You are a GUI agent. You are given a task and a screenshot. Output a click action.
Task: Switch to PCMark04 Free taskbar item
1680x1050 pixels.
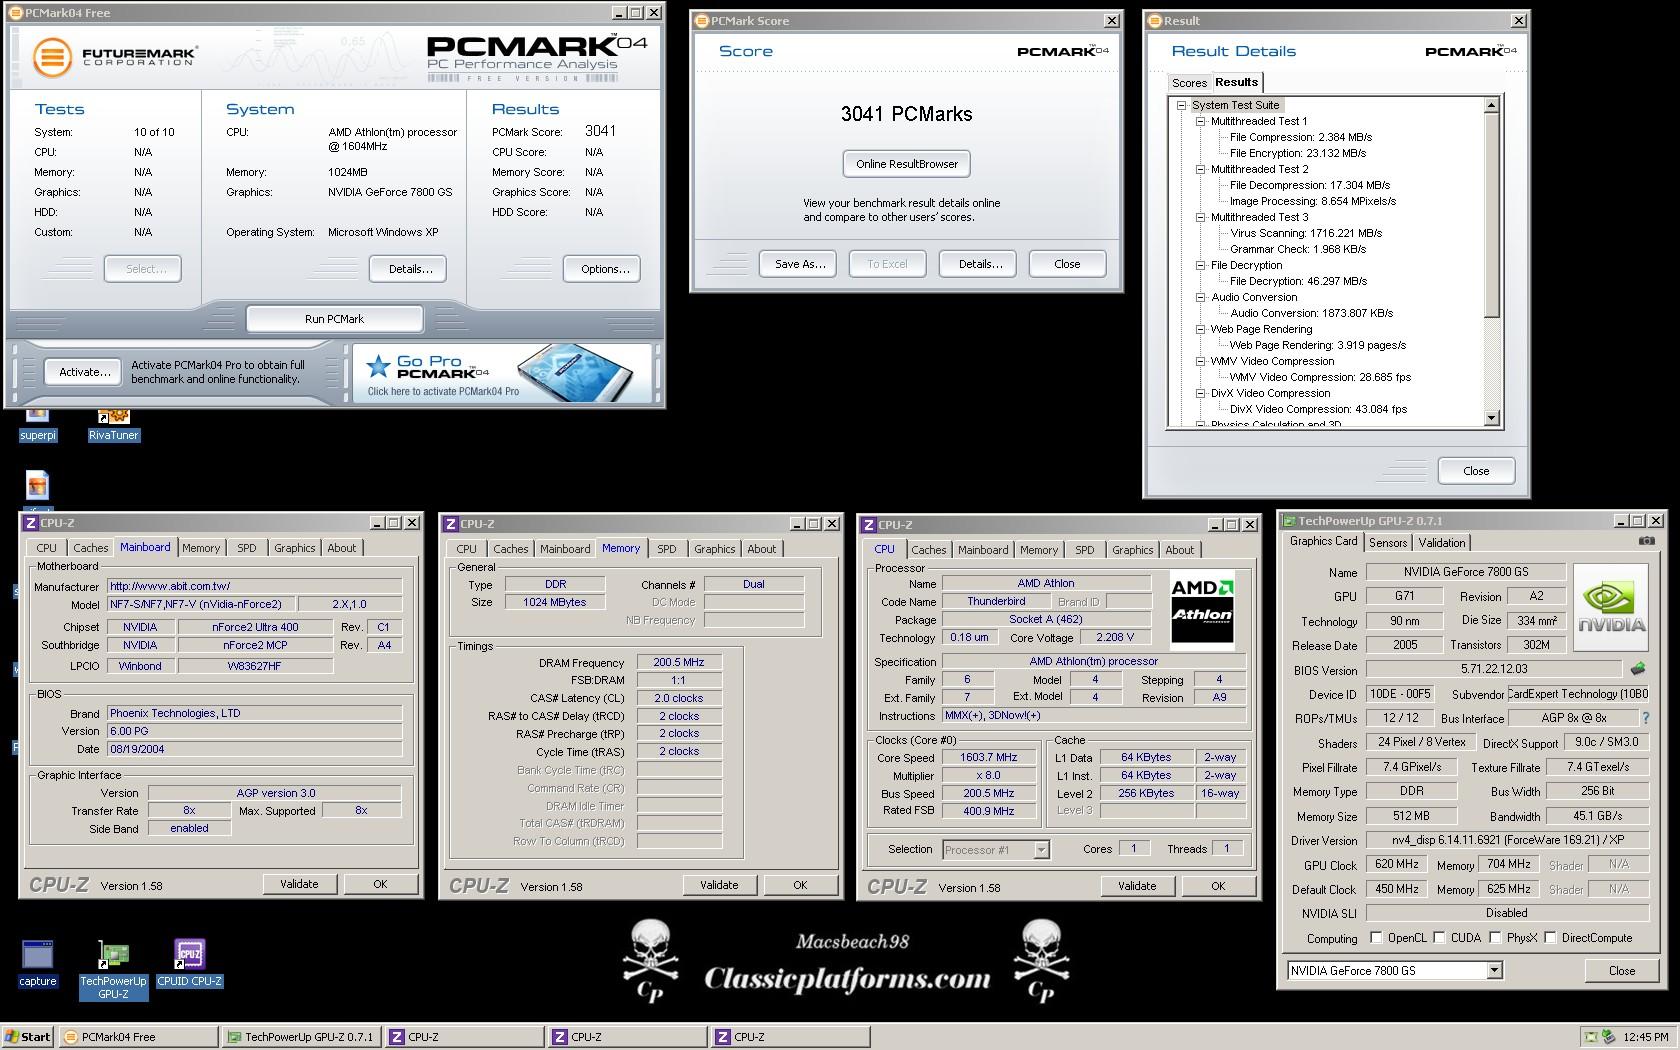click(x=138, y=1037)
